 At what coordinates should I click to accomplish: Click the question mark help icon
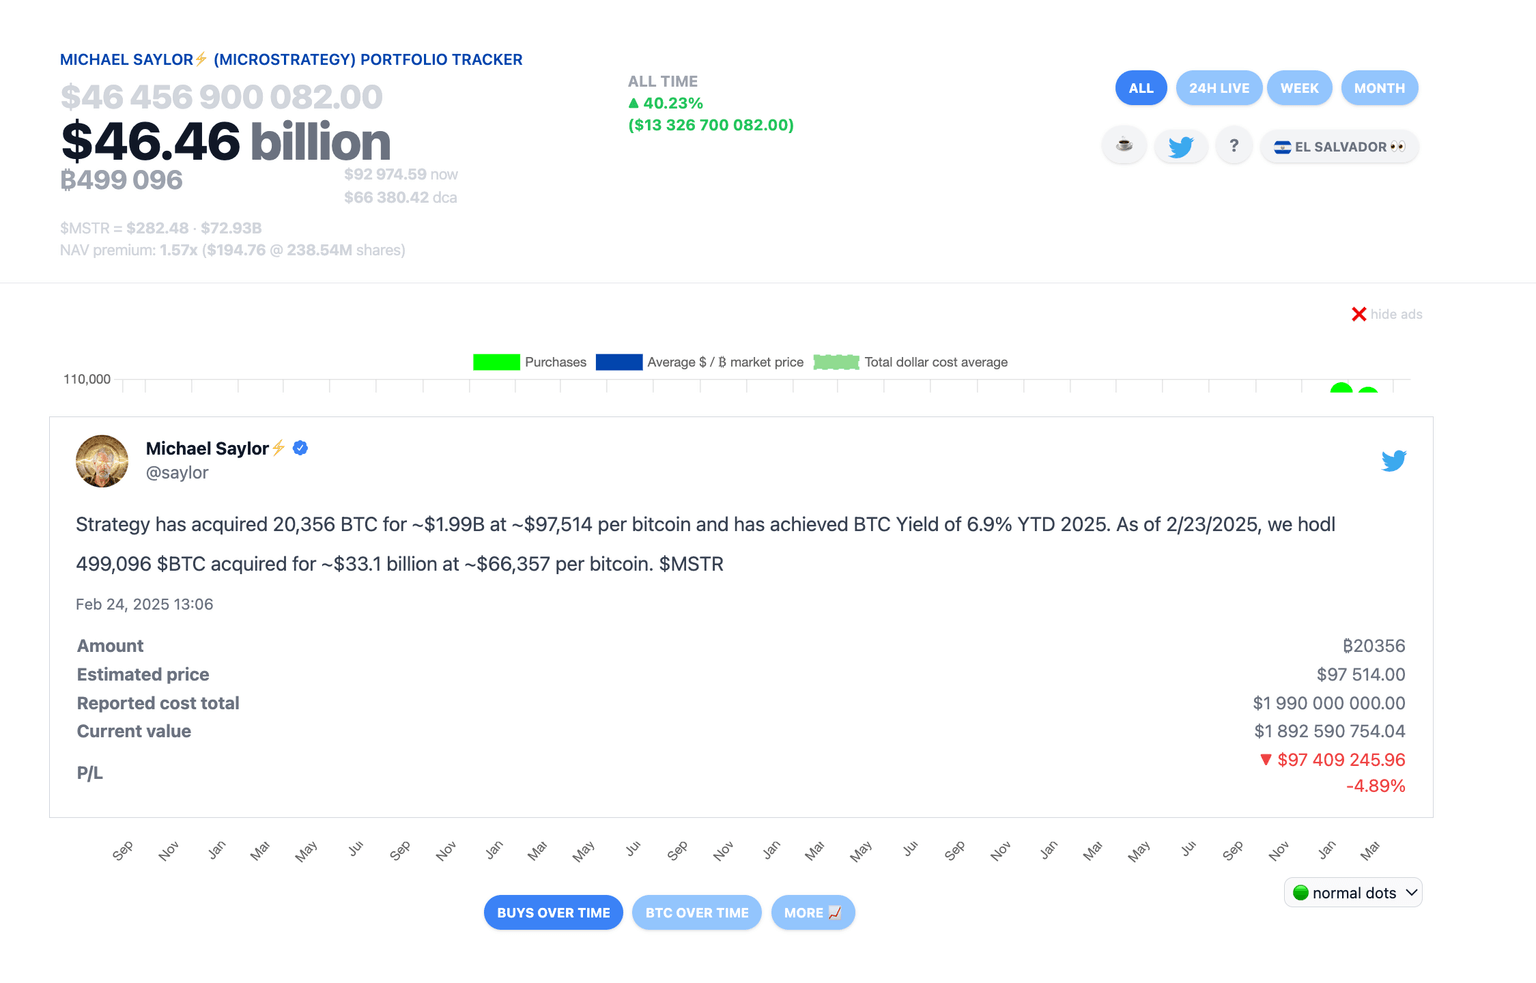pos(1234,146)
